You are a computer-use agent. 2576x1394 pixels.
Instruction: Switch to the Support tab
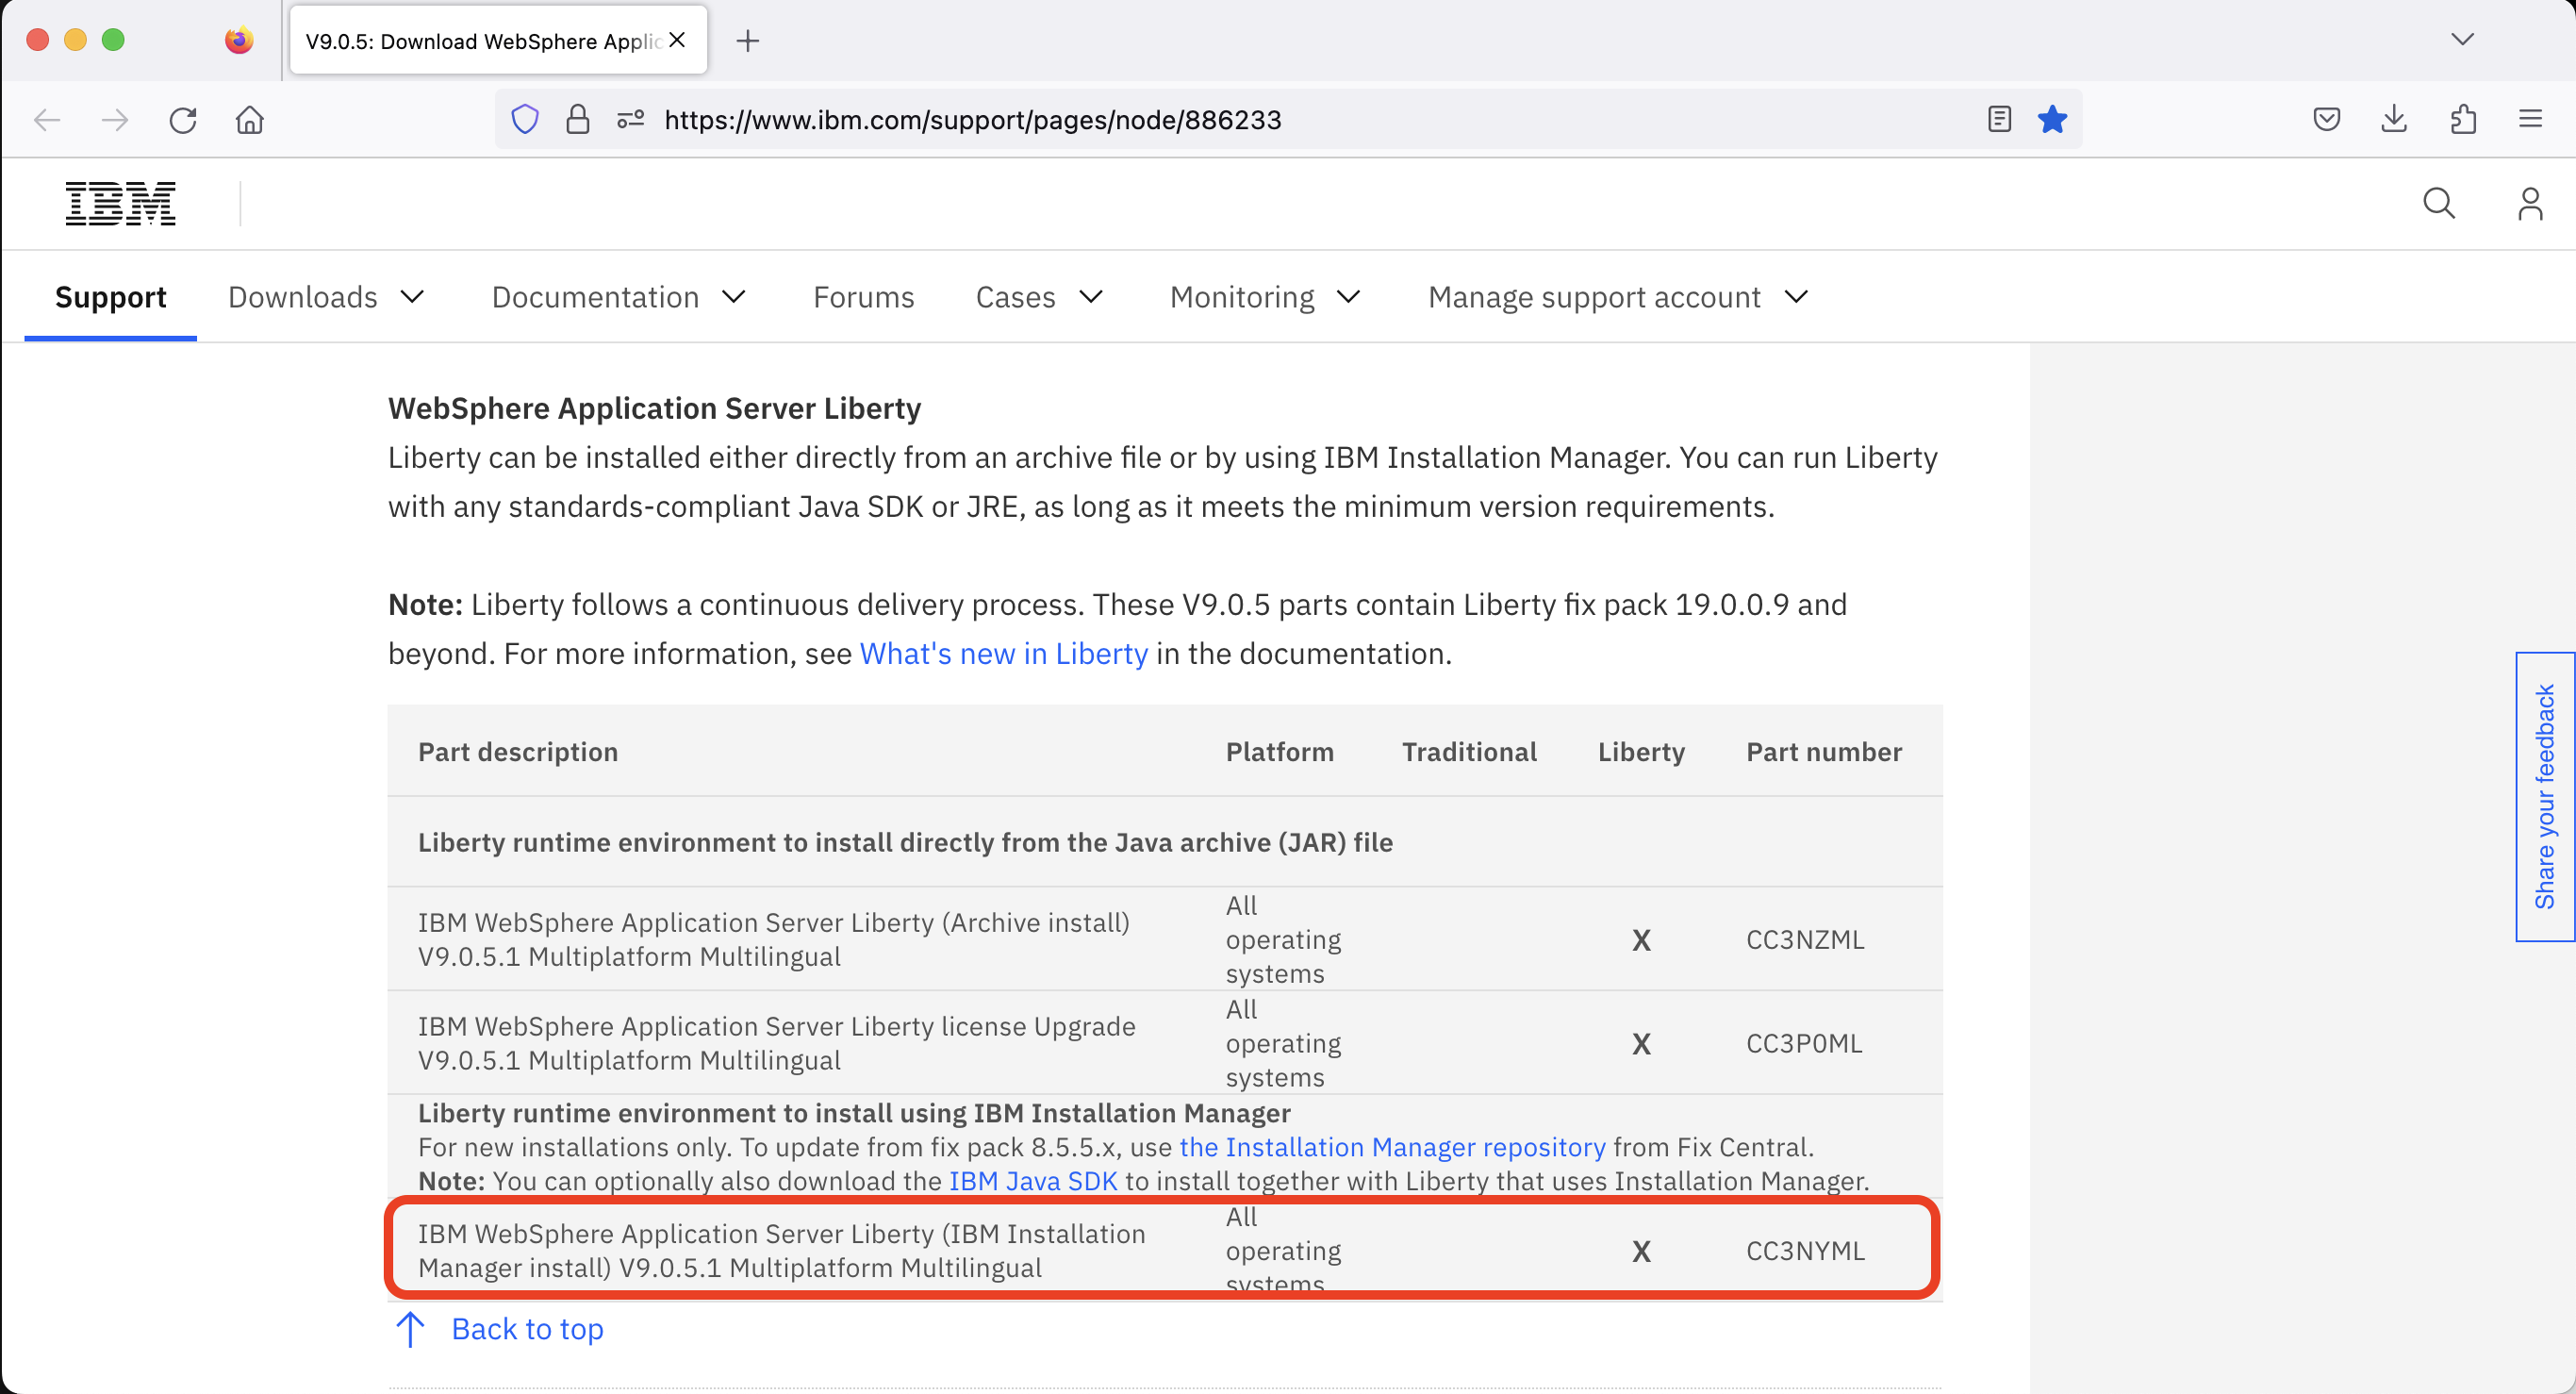tap(110, 297)
